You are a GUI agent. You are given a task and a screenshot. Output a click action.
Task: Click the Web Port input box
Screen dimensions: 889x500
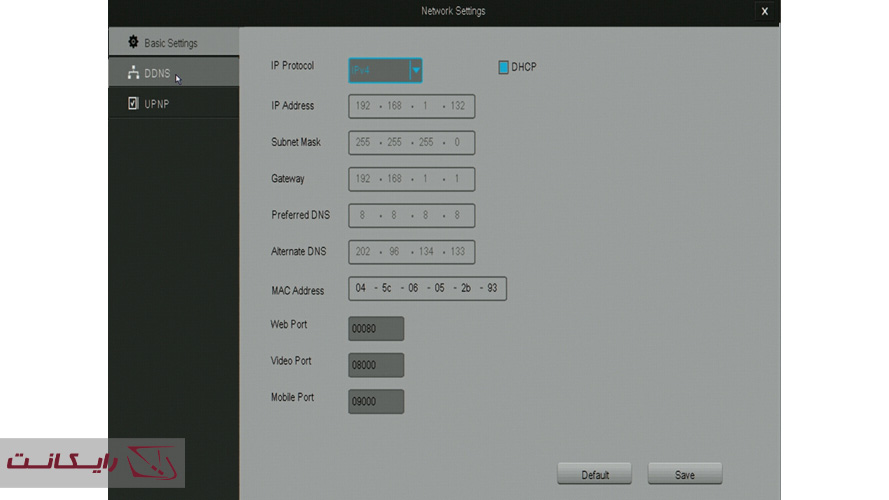coord(376,329)
